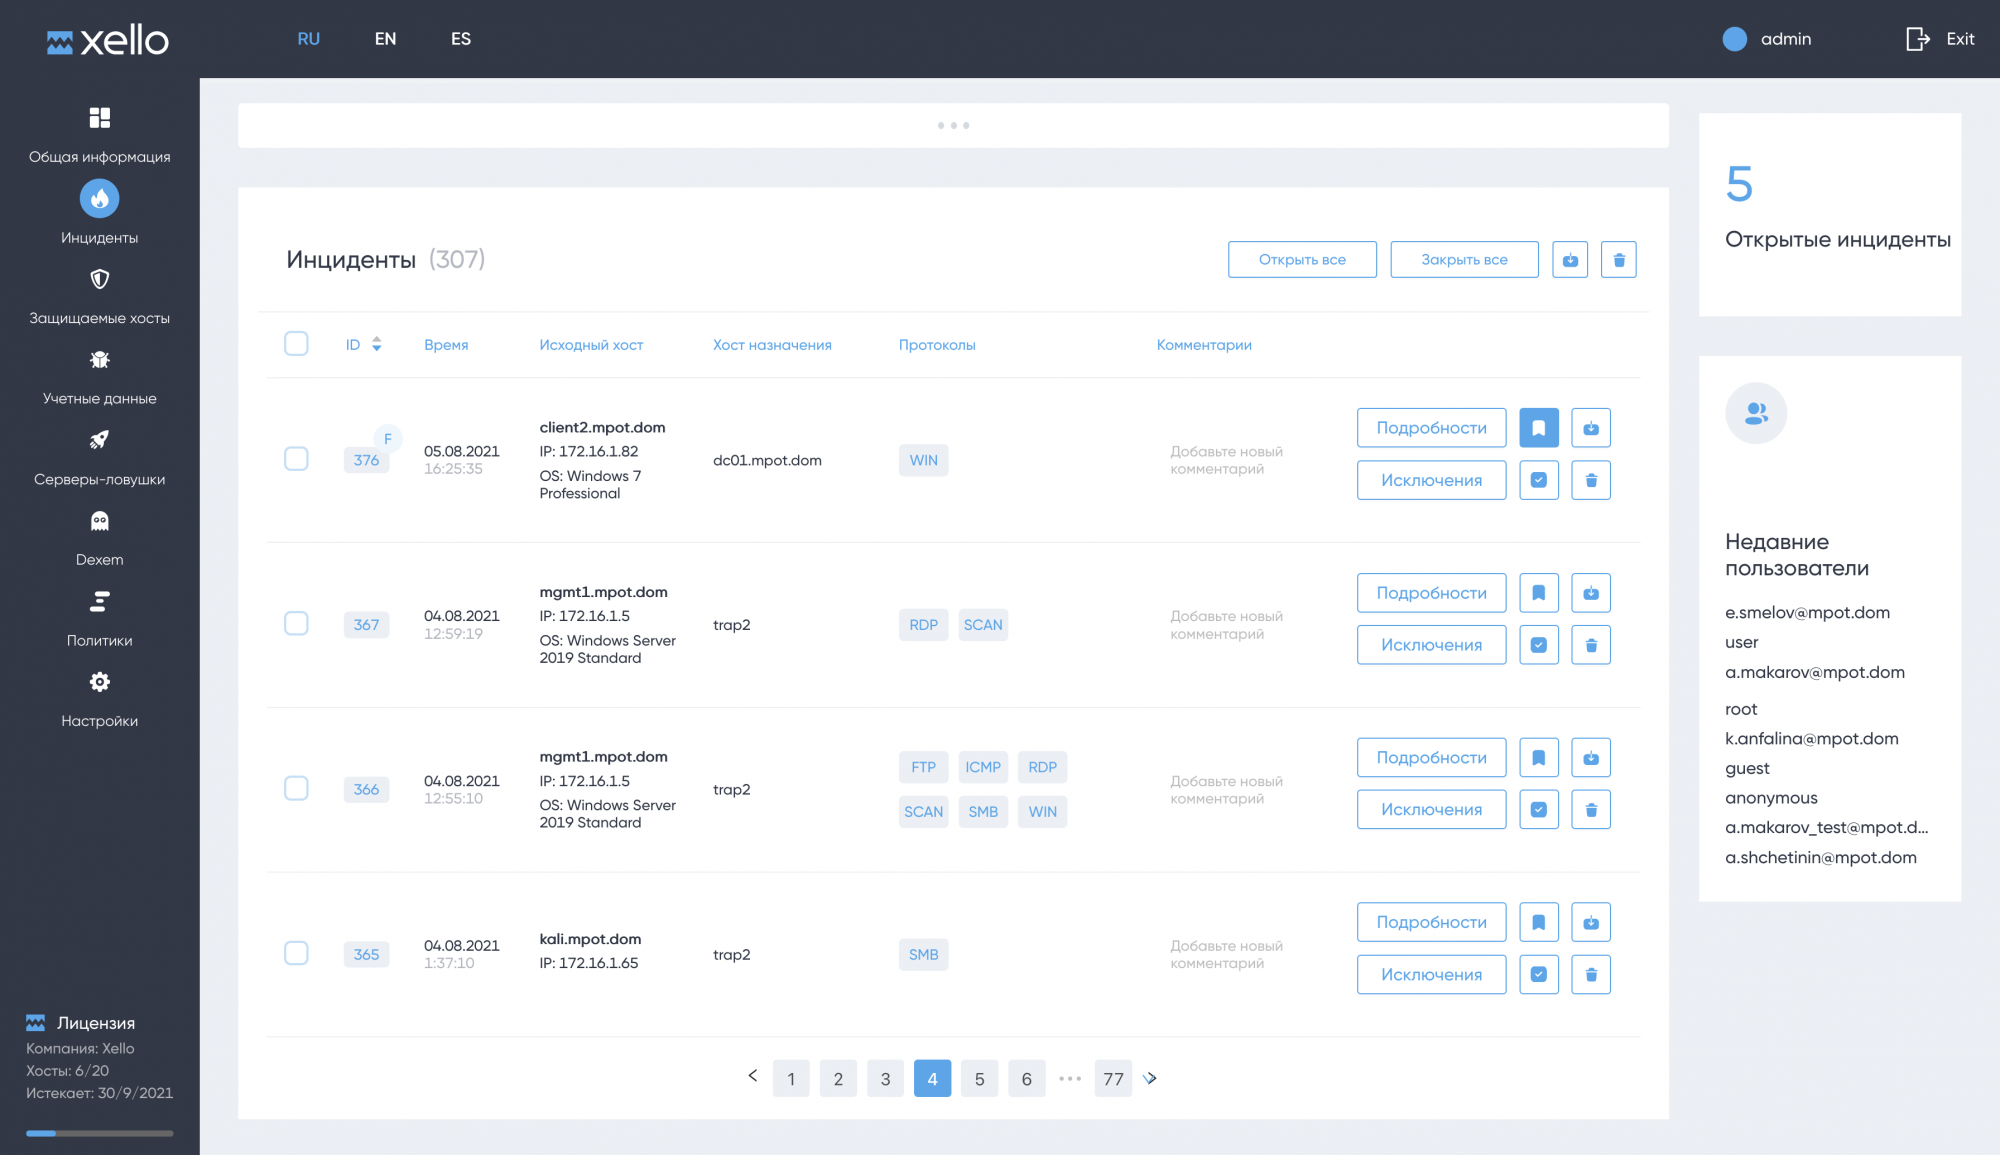Viewport: 2000px width, 1155px height.
Task: Switch language to EN
Action: click(385, 39)
